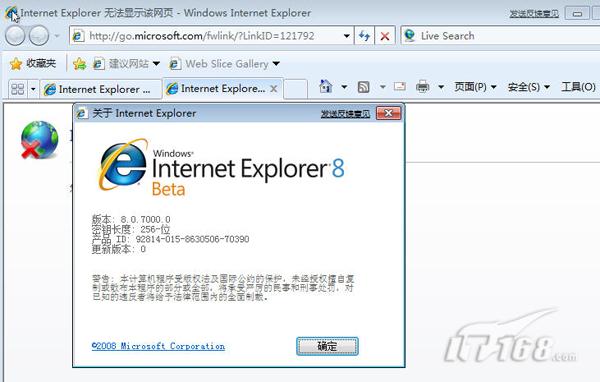The image size is (600, 382).
Task: Click the IE icon in window title bar
Action: click(11, 13)
